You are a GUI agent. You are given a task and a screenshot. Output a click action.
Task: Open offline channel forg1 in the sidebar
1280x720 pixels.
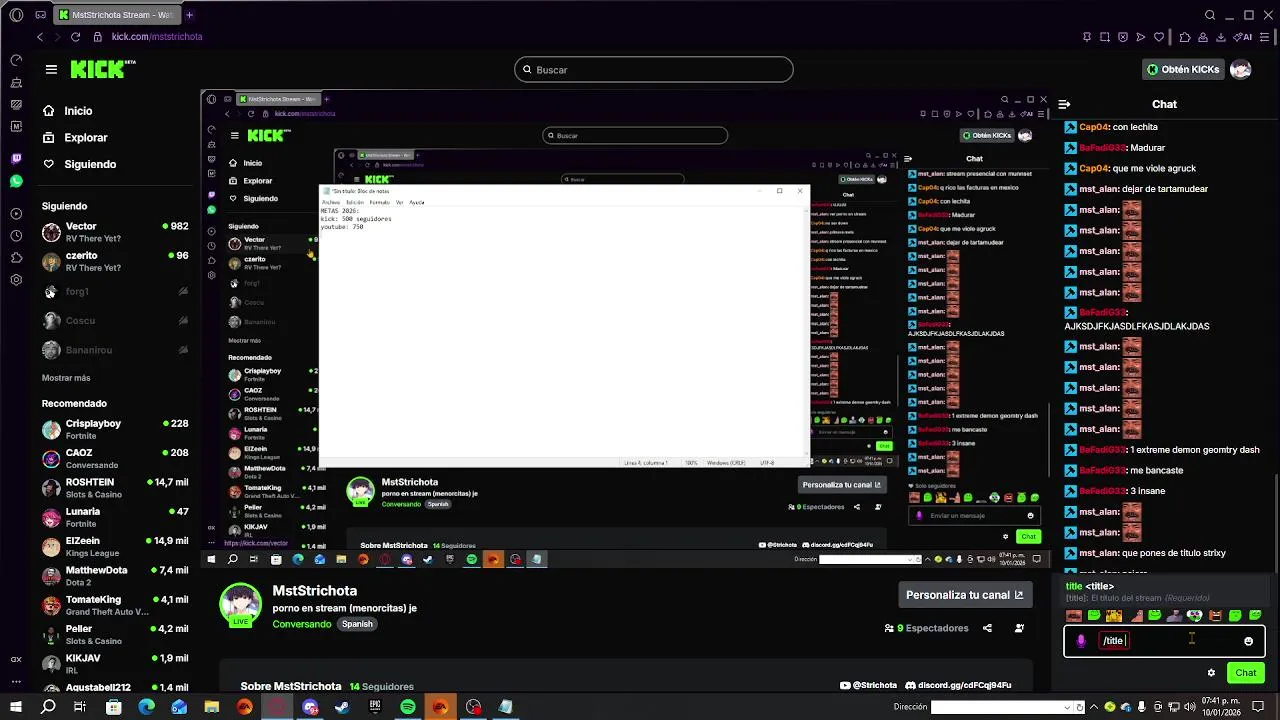coord(115,292)
